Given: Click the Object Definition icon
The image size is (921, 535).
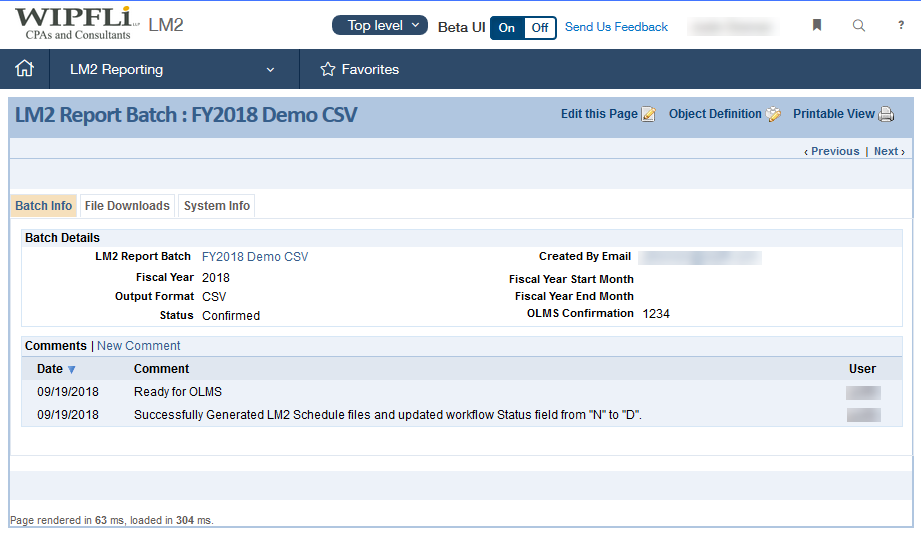Looking at the screenshot, I should (x=773, y=115).
